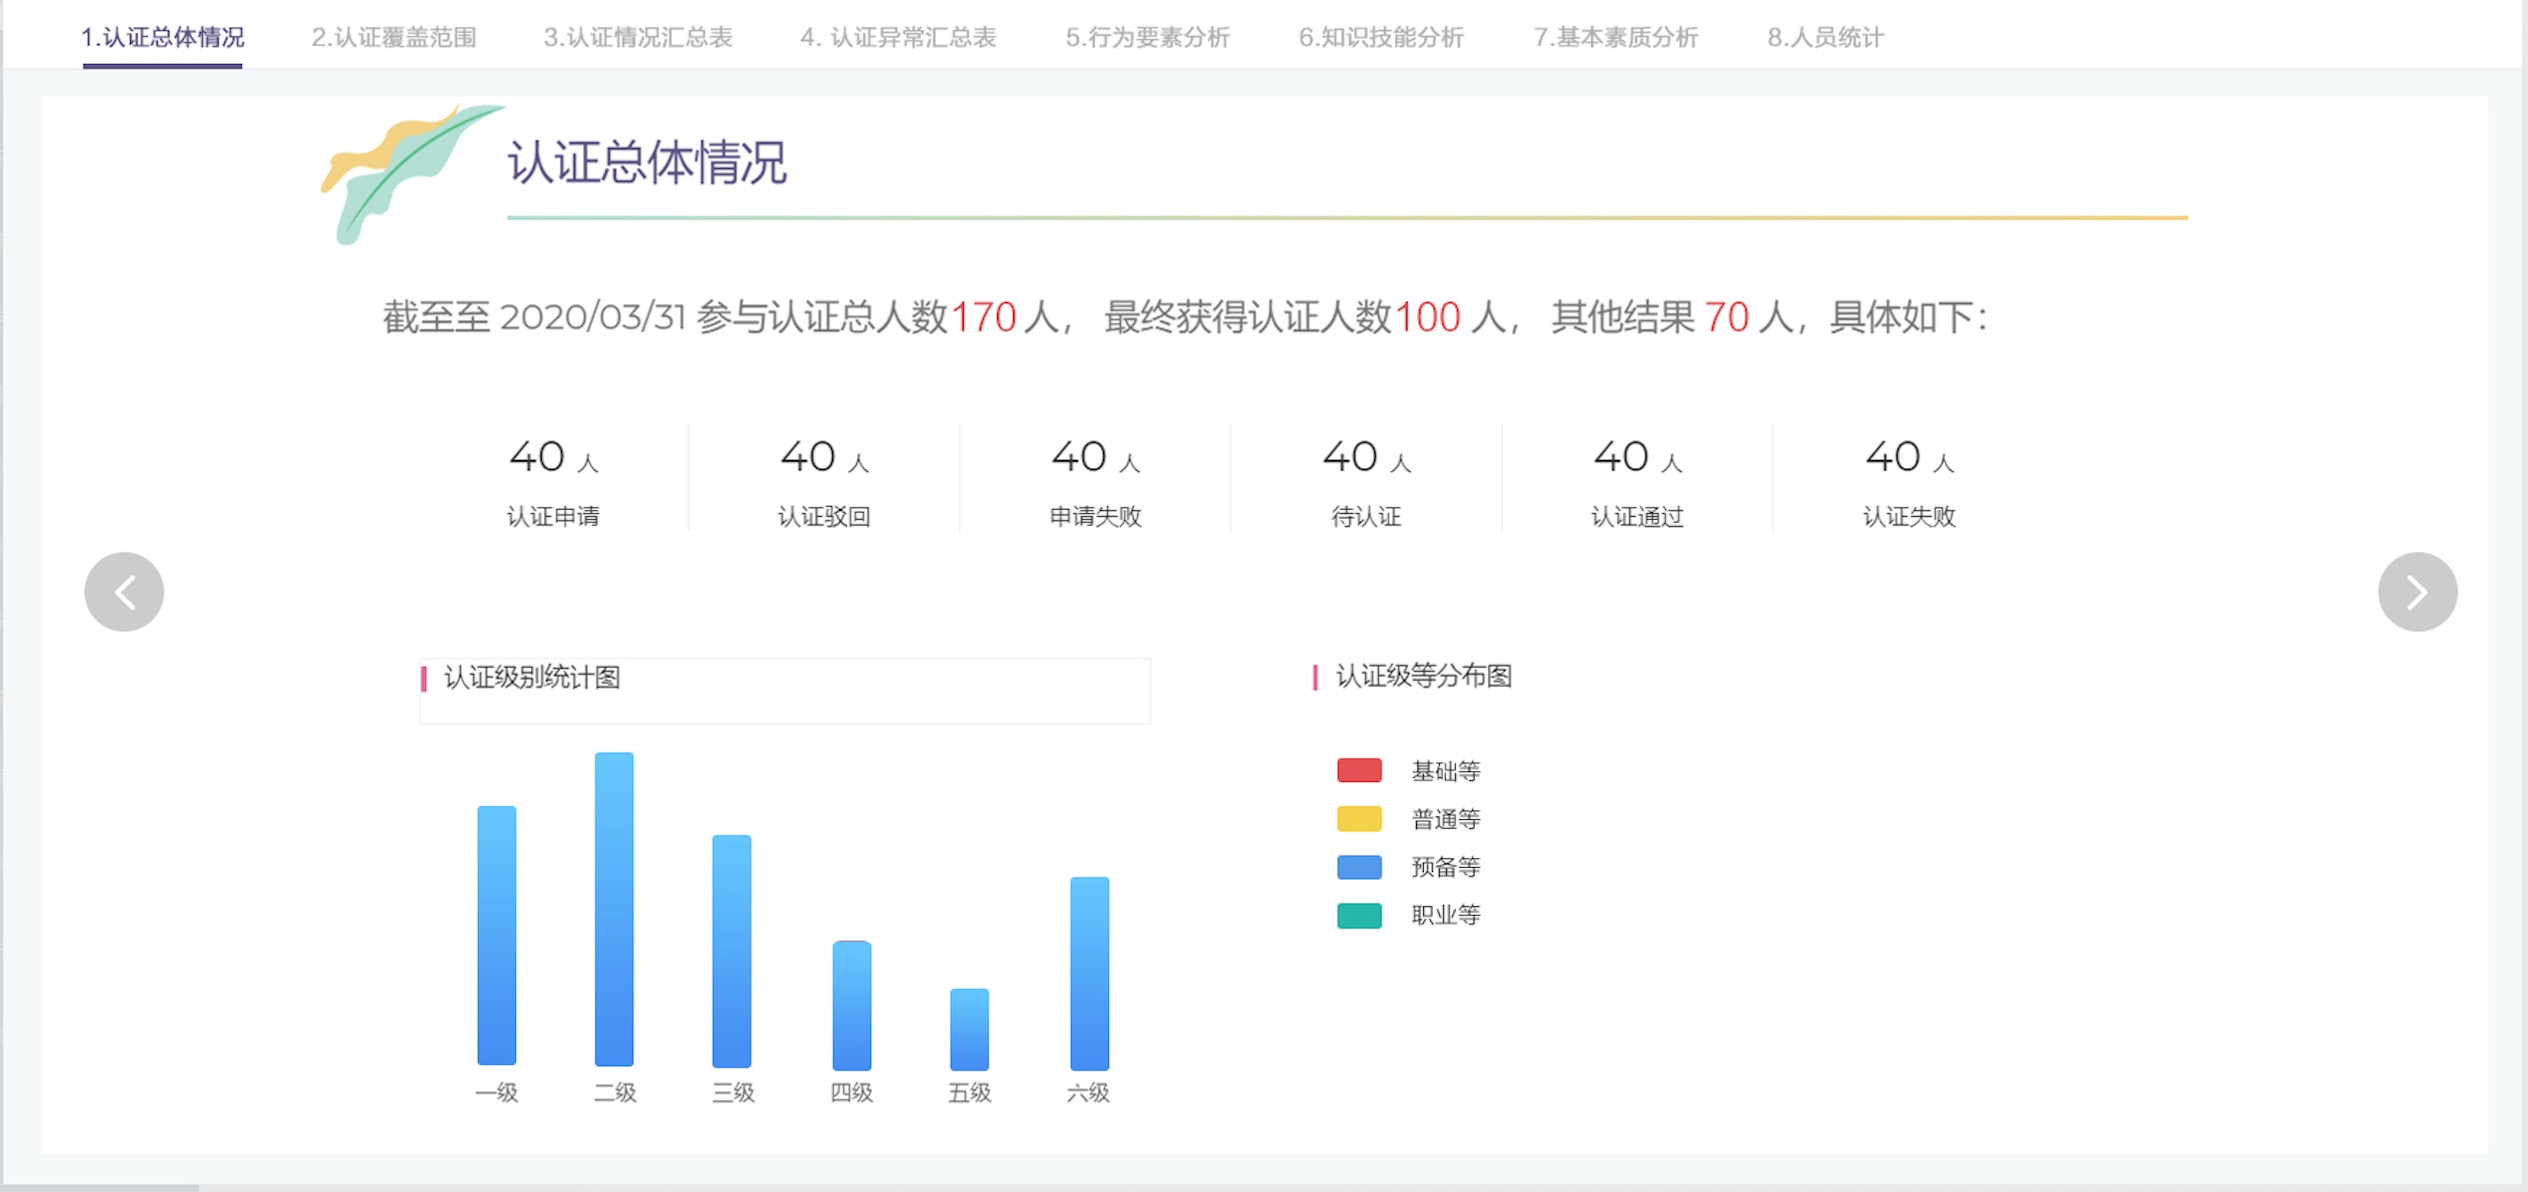This screenshot has width=2528, height=1192.
Task: Click the 二级 bar in the chart
Action: pos(614,908)
